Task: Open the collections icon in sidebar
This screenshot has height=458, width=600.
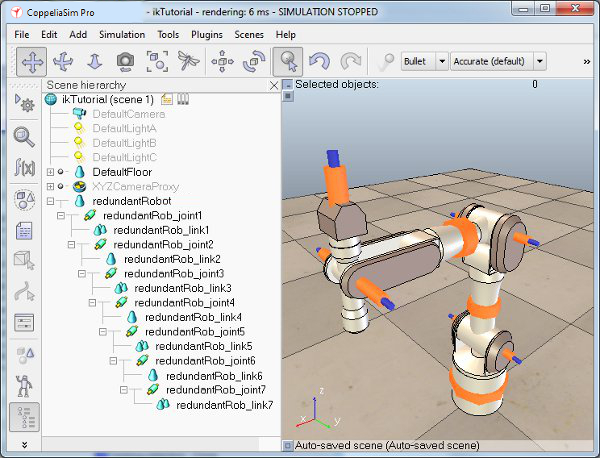Action: 24,200
